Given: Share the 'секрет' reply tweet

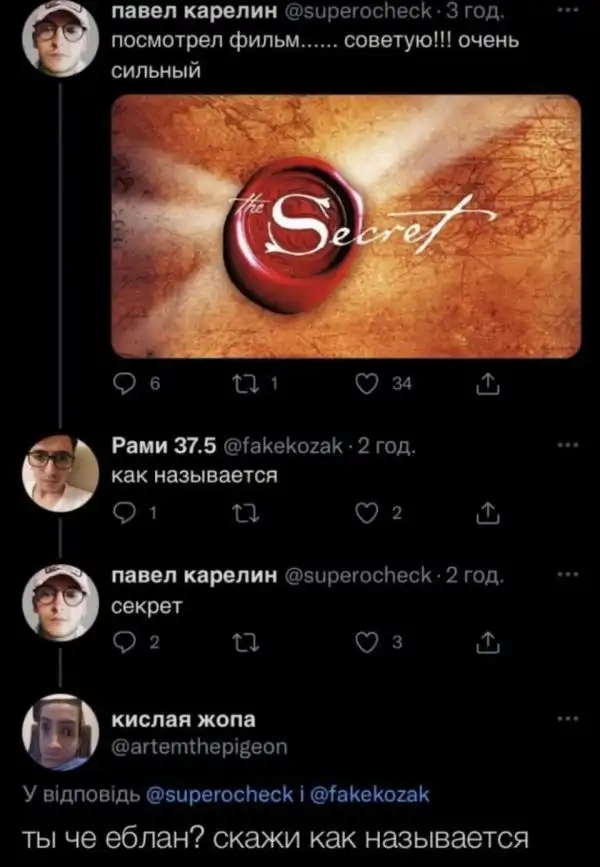Looking at the screenshot, I should pos(488,643).
